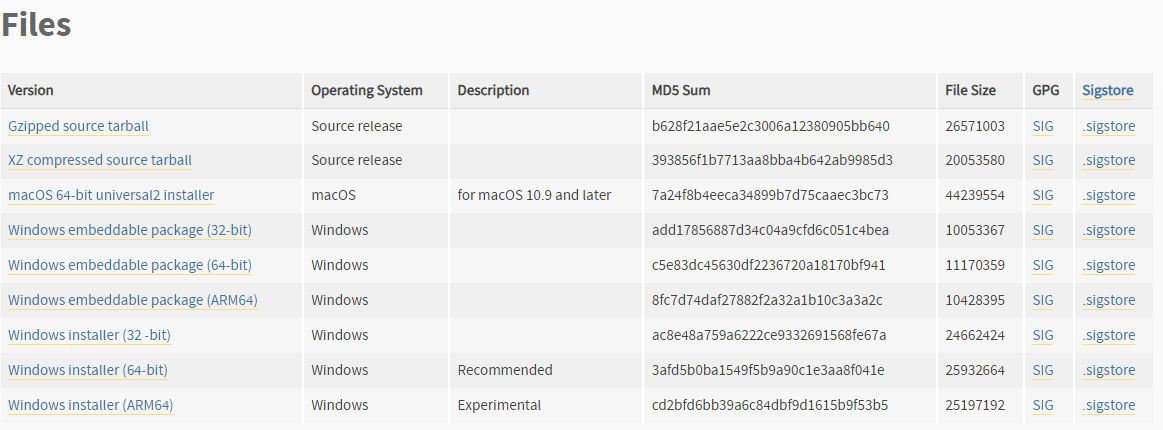
Task: Open the experimental Windows installer (ARM64)
Action: point(90,405)
